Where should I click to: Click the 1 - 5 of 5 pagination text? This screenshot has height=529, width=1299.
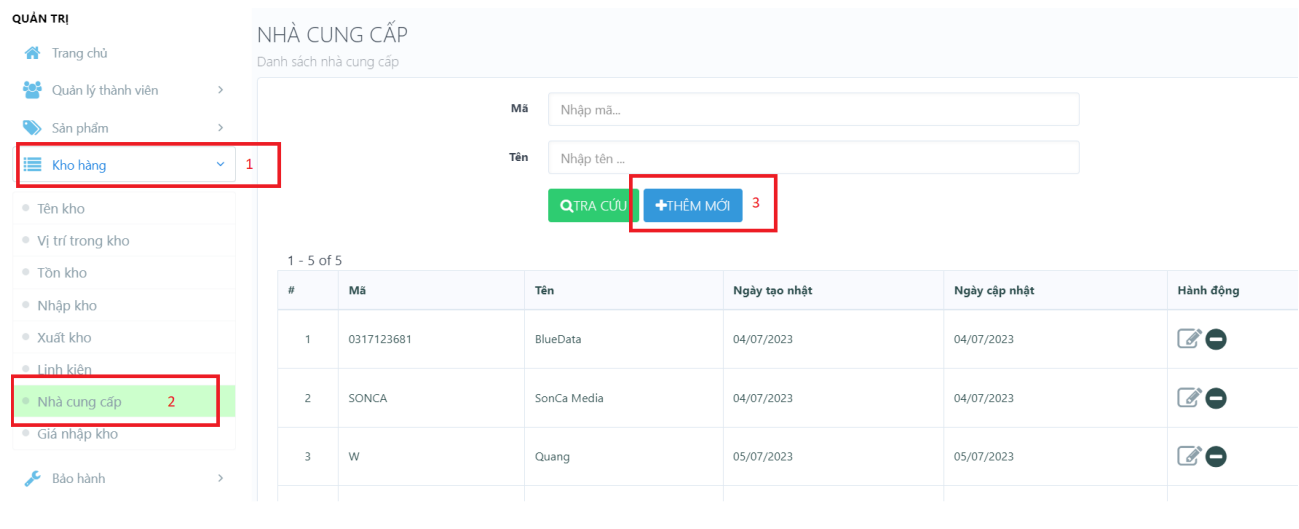315,261
